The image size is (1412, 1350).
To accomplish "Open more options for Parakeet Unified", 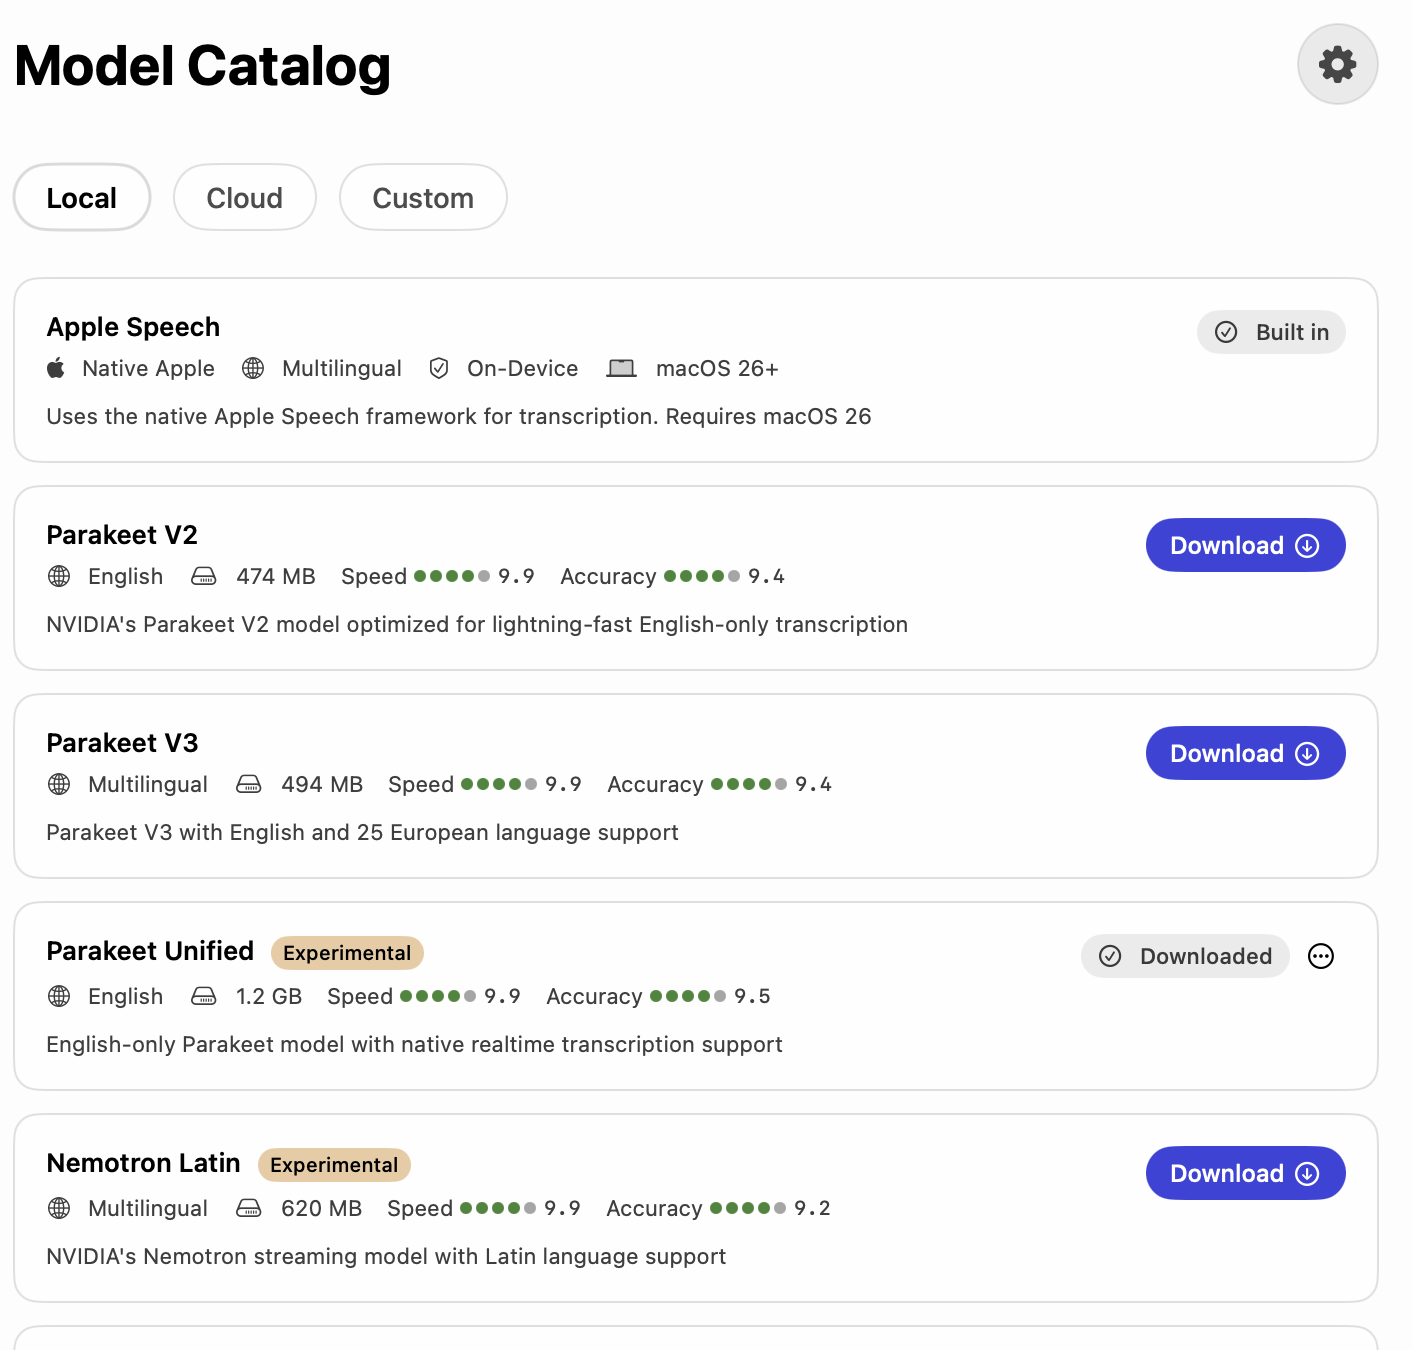I will tap(1321, 956).
